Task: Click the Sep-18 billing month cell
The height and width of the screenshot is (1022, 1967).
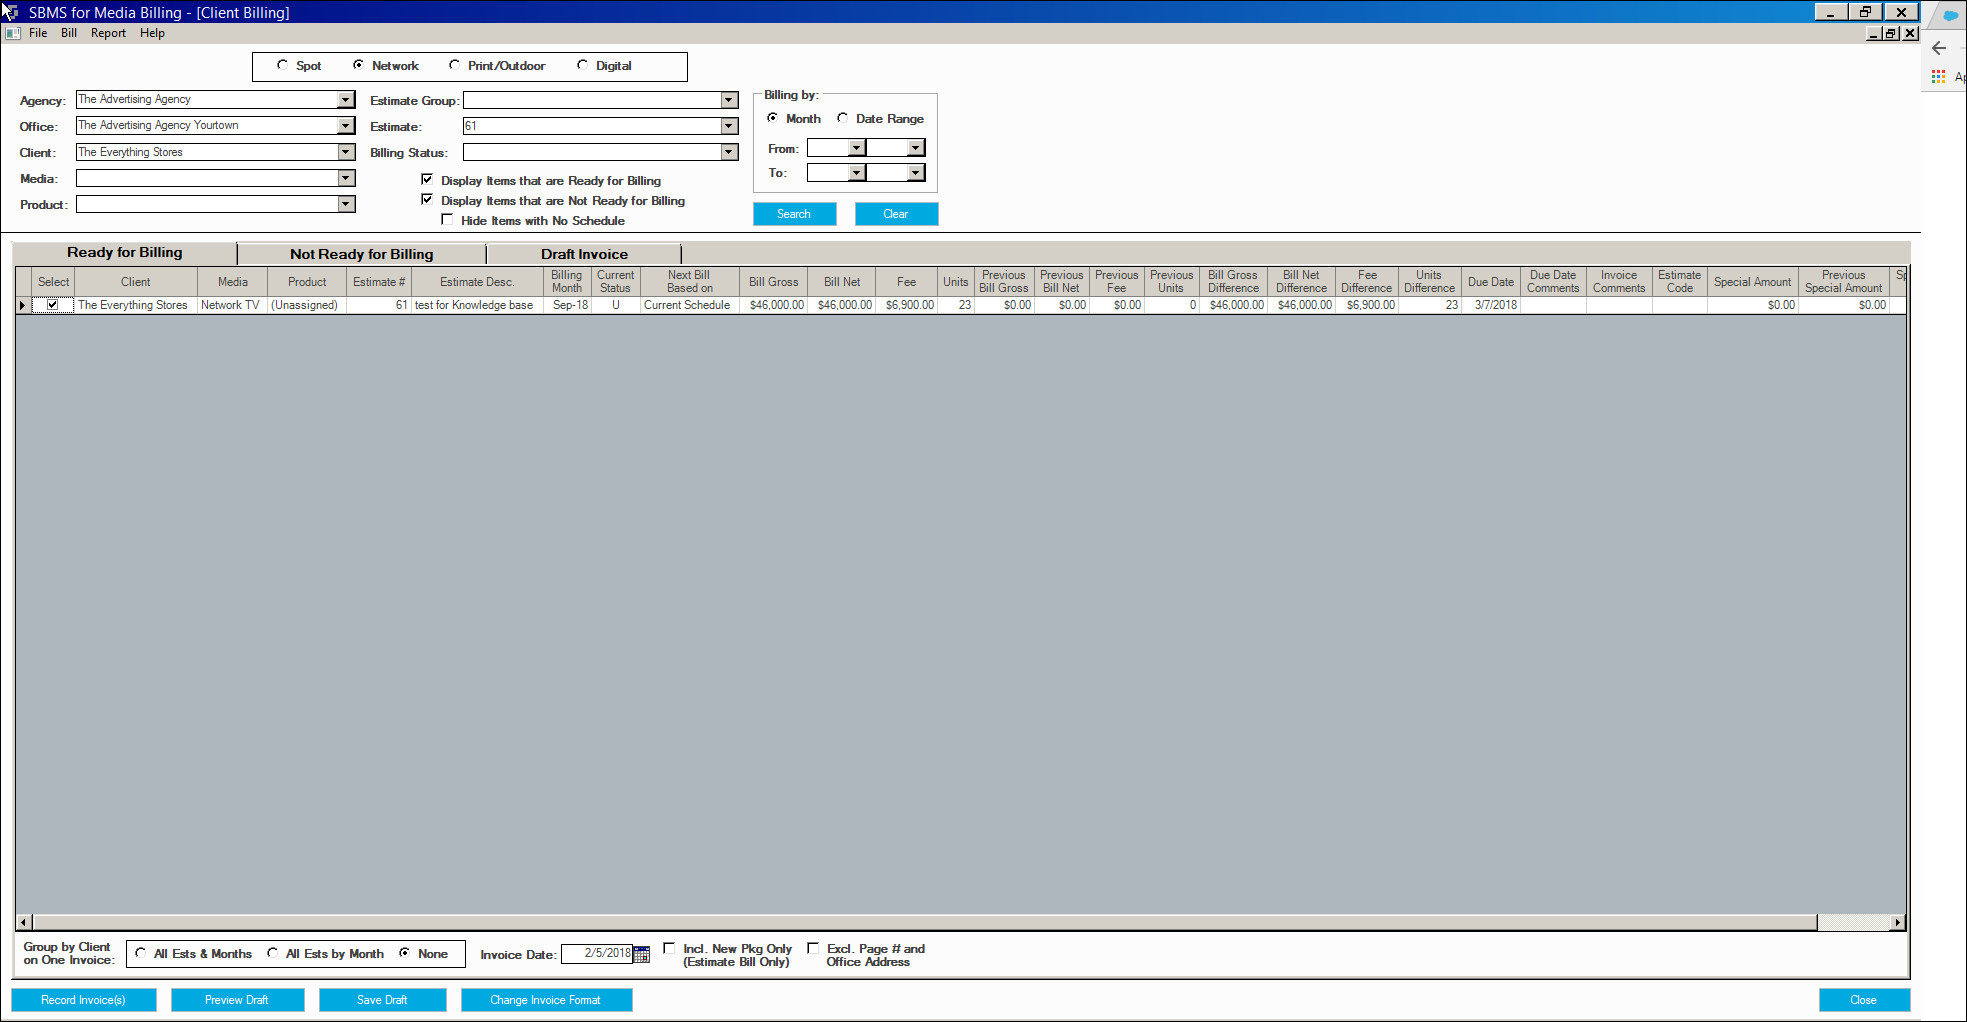Action: [567, 305]
